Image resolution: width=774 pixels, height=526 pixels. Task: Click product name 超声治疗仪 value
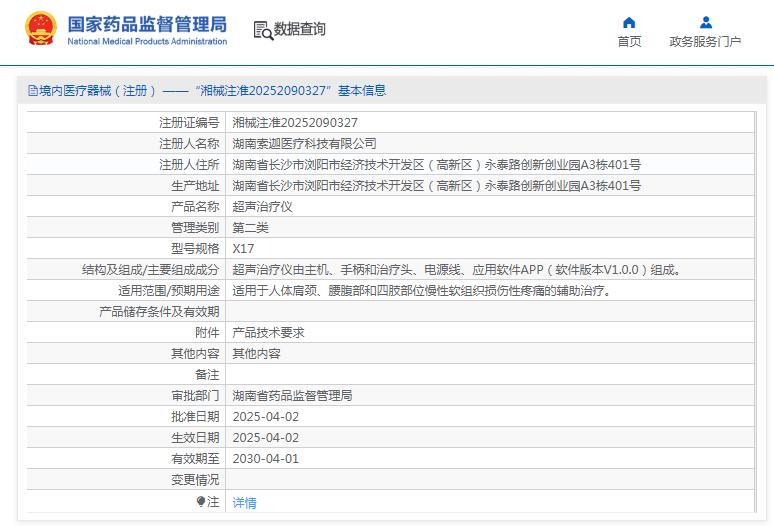[262, 207]
